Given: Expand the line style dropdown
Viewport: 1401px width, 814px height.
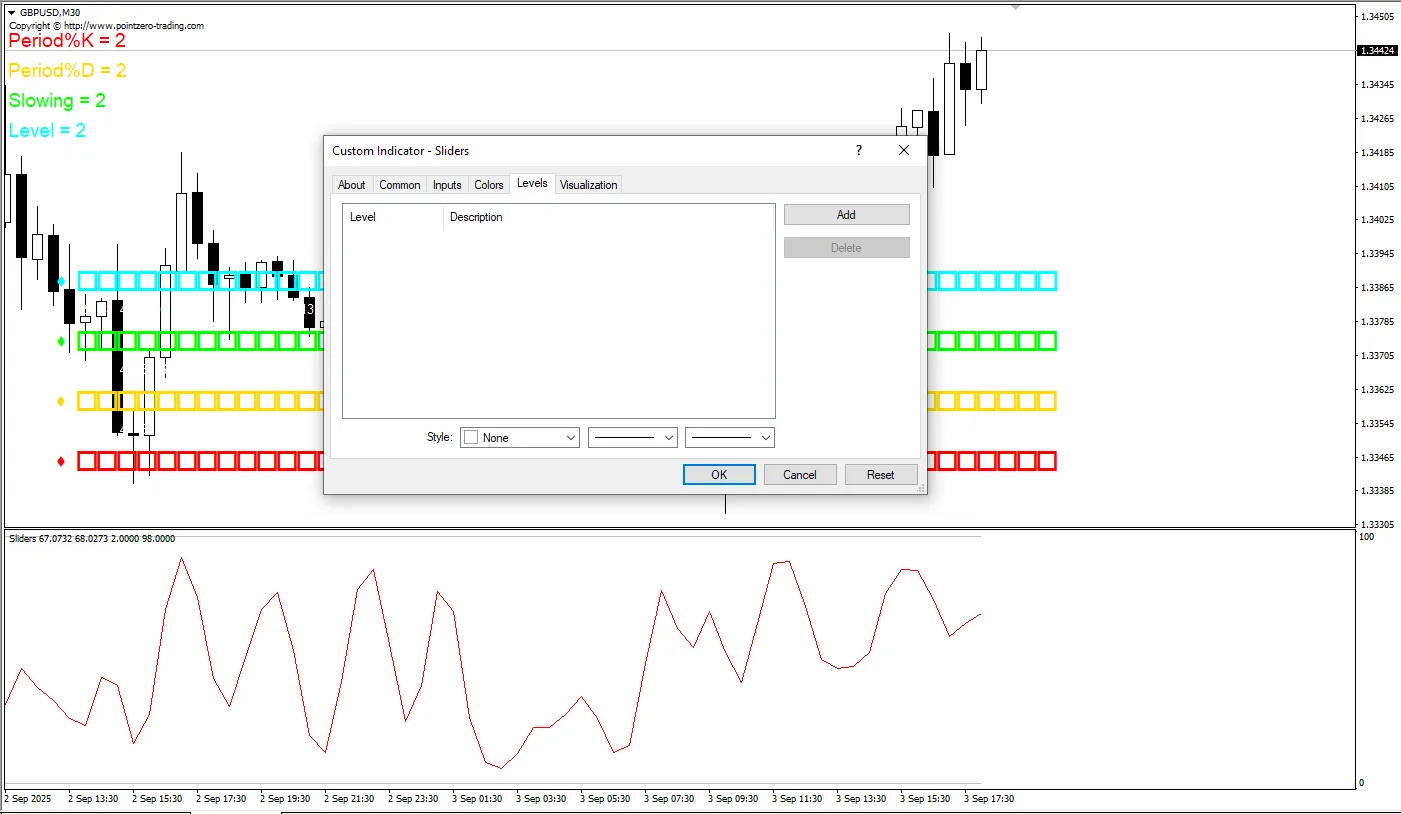Looking at the screenshot, I should pyautogui.click(x=633, y=438).
